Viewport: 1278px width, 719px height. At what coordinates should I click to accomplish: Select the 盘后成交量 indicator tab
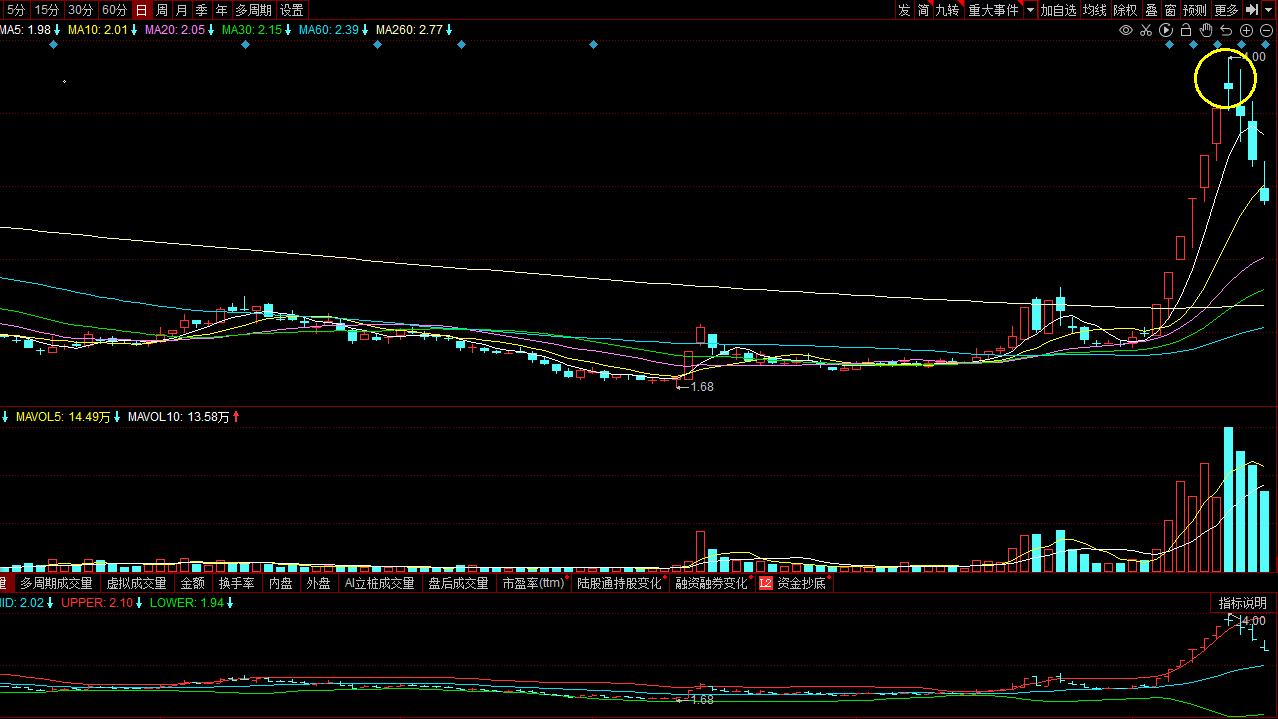click(x=458, y=583)
